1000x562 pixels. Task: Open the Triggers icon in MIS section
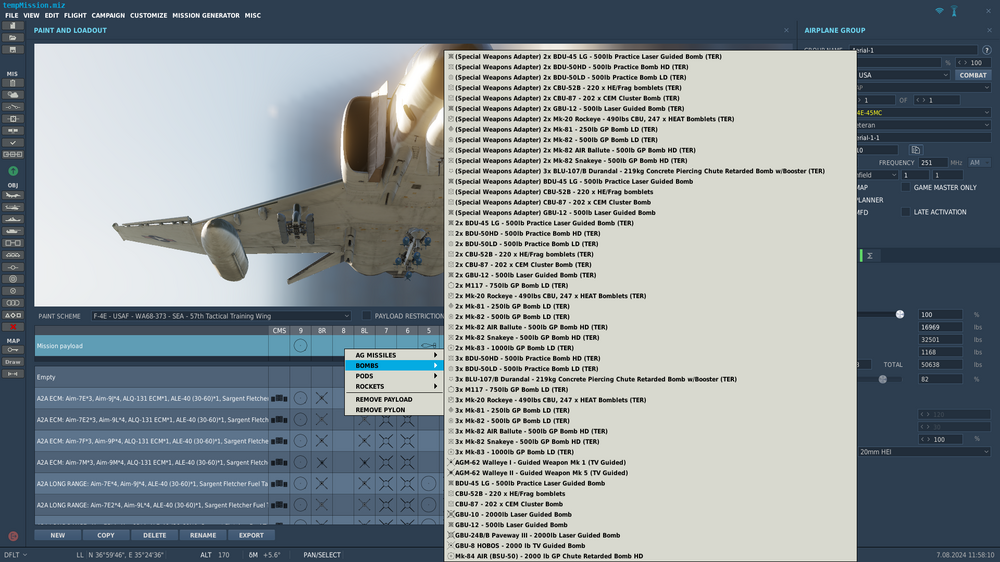[13, 107]
